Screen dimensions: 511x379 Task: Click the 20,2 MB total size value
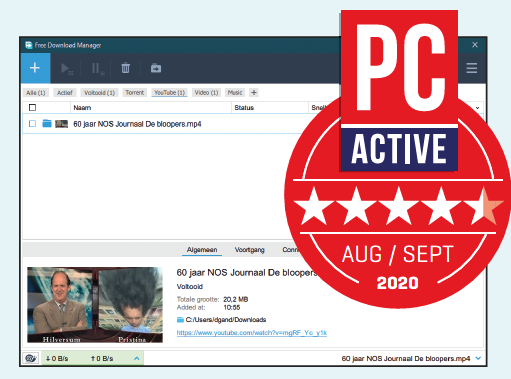(x=236, y=299)
